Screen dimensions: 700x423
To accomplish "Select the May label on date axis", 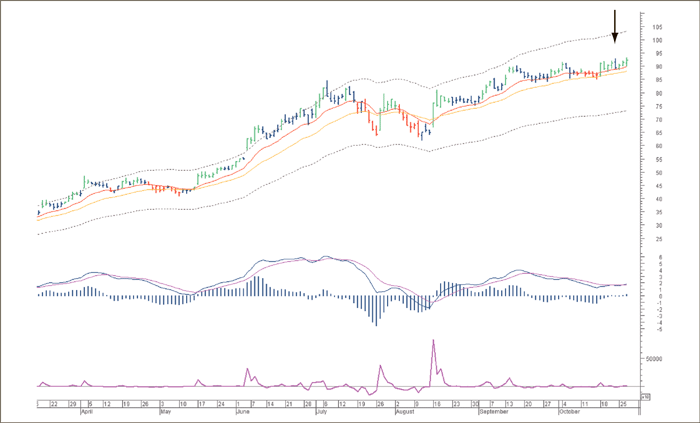I will 166,411.
